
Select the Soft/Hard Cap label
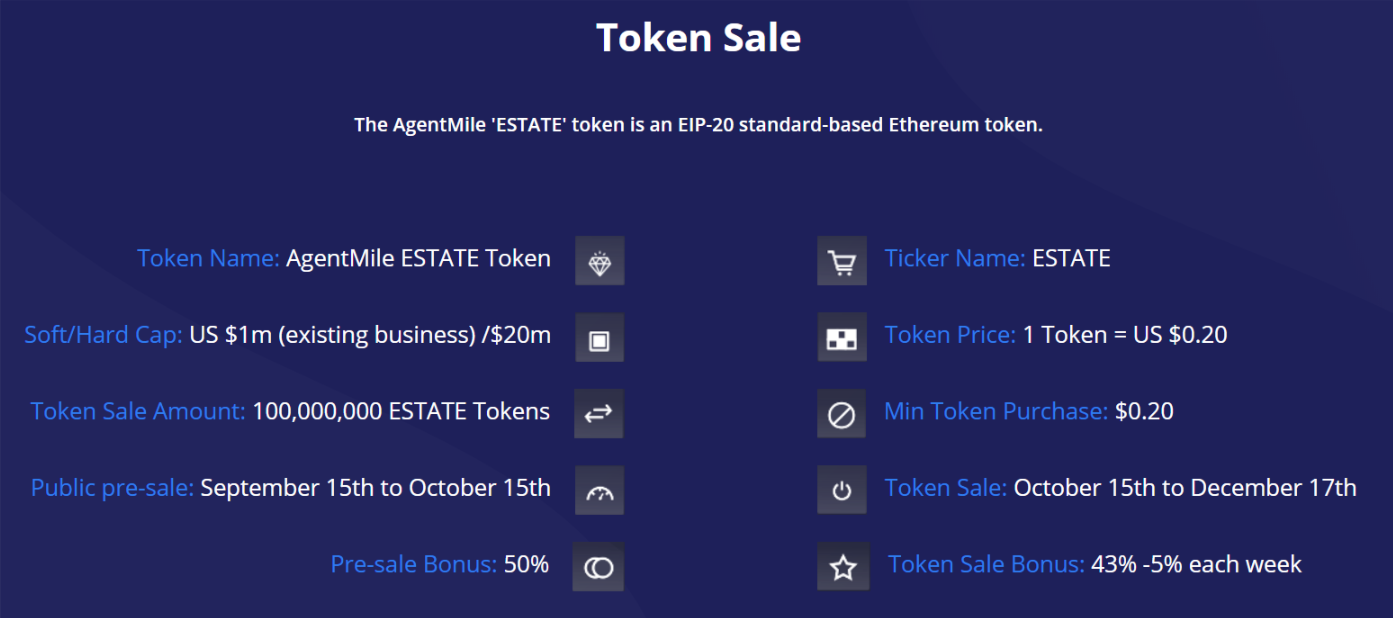pos(104,335)
